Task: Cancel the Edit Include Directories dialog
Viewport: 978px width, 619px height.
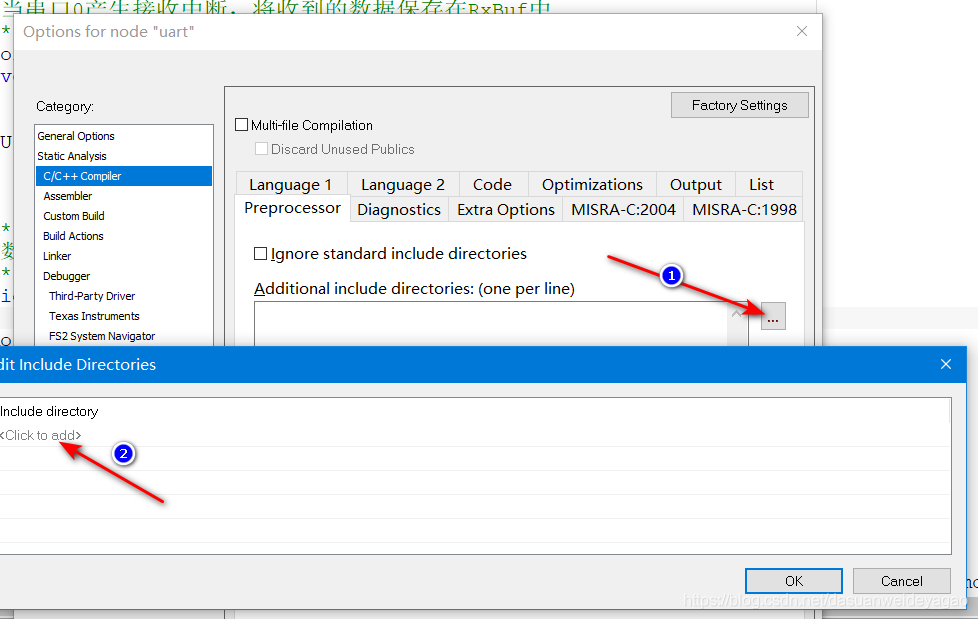Action: 901,581
